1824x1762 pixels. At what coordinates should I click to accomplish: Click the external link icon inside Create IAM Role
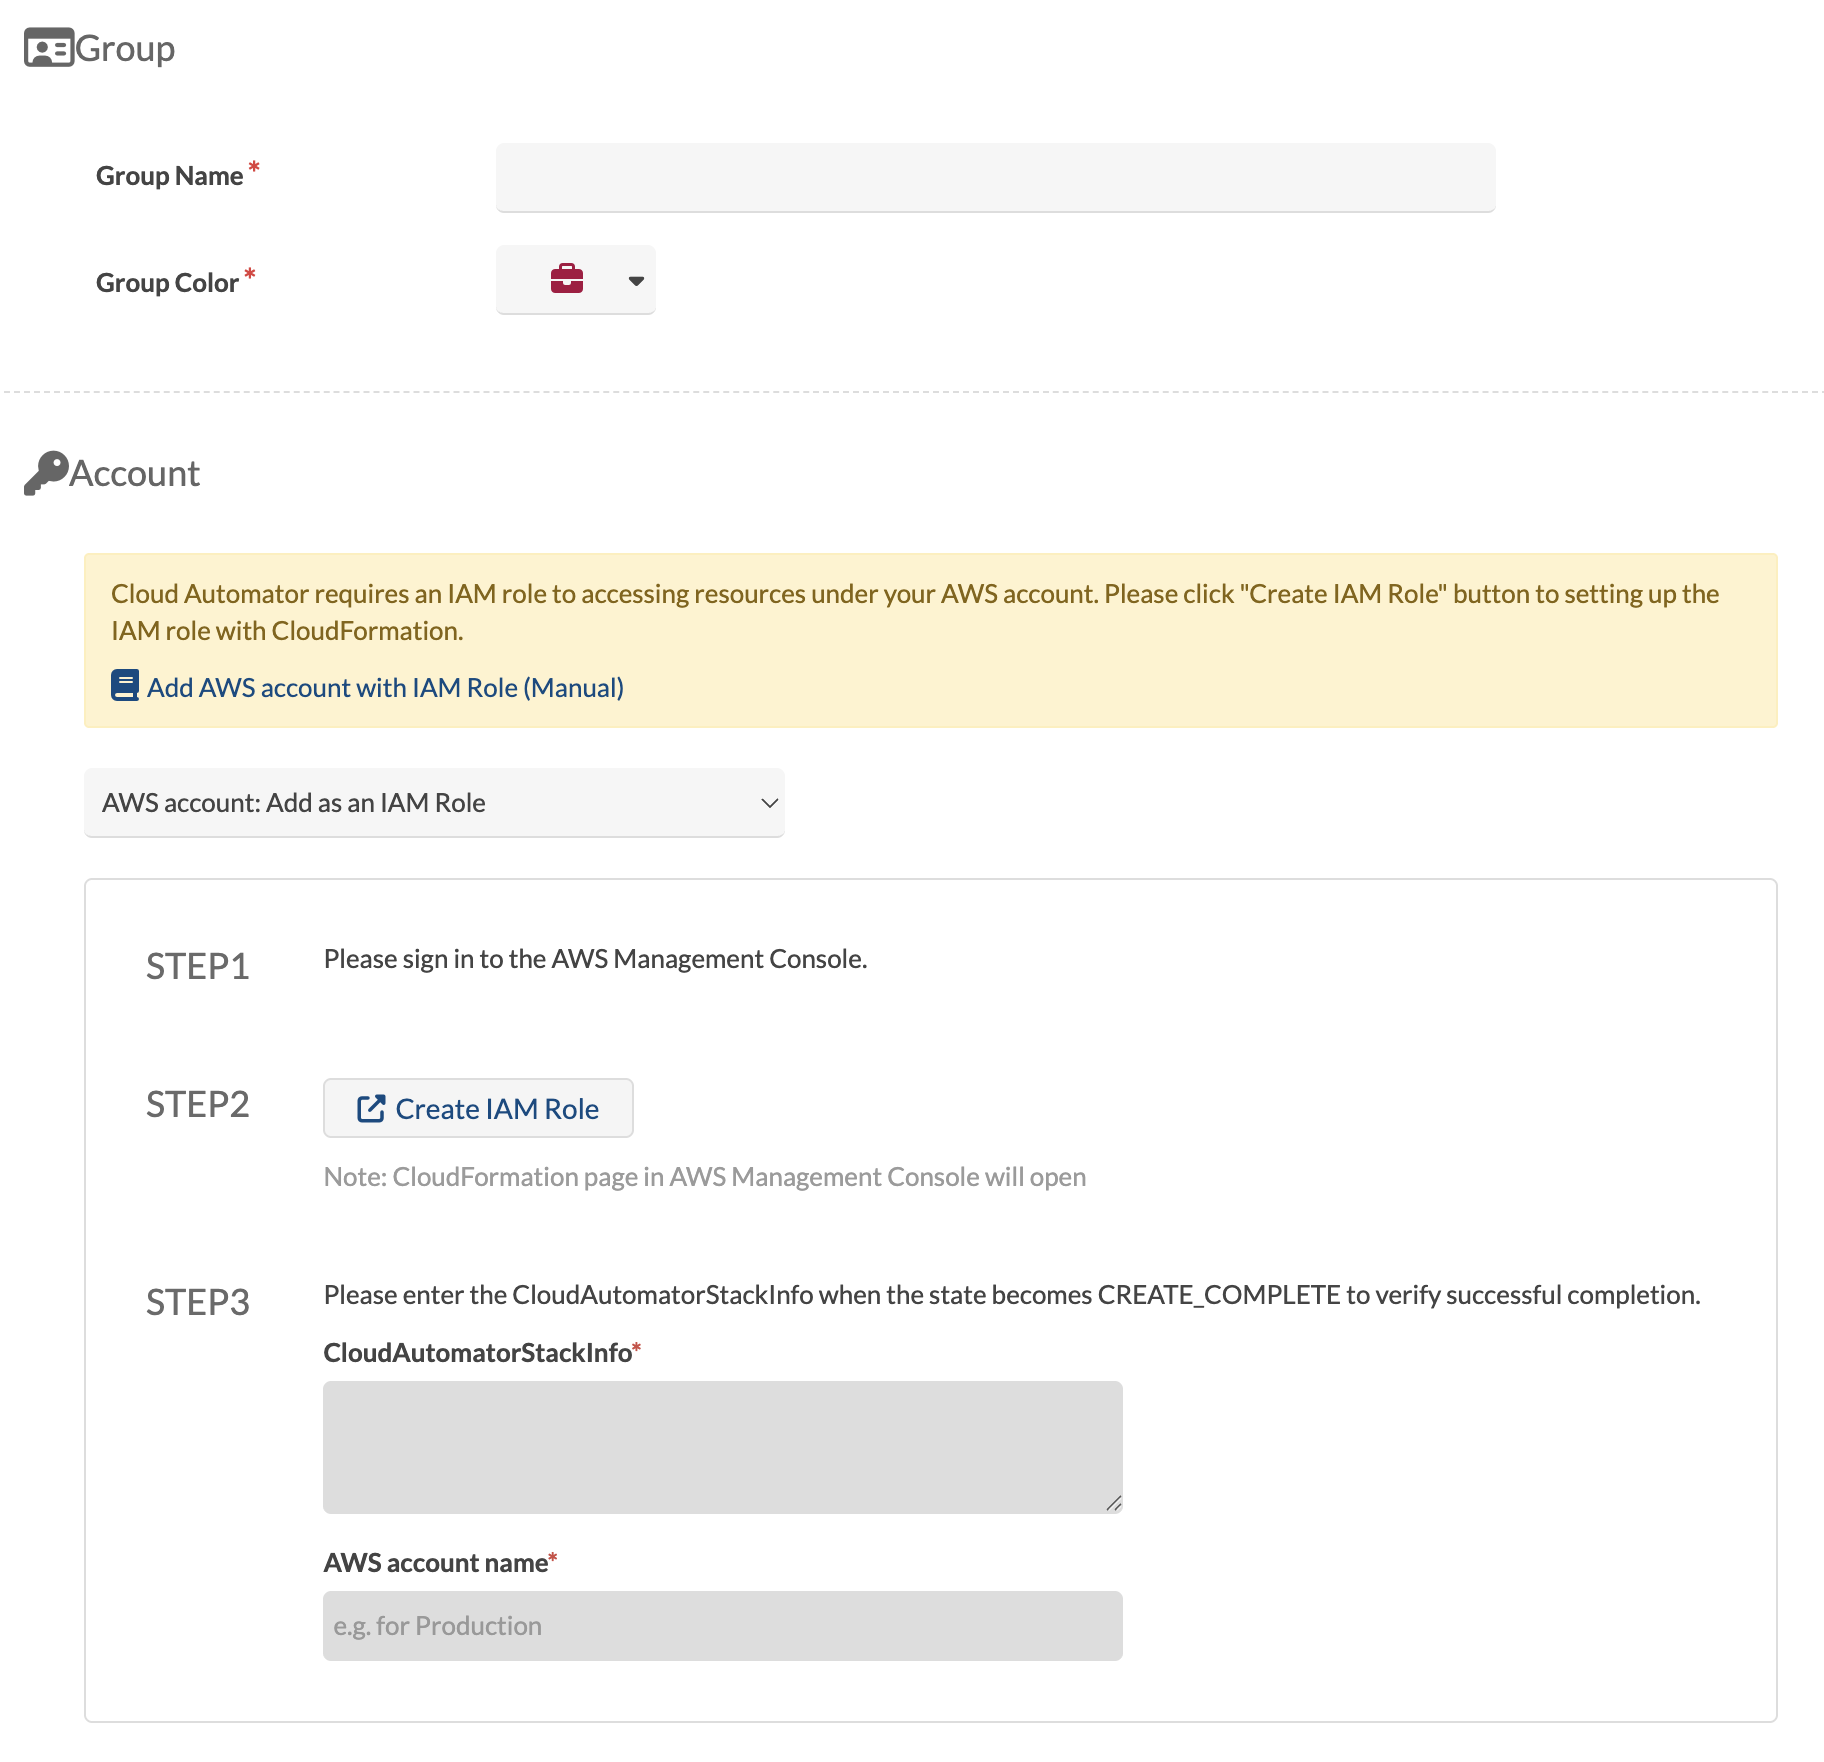point(371,1108)
